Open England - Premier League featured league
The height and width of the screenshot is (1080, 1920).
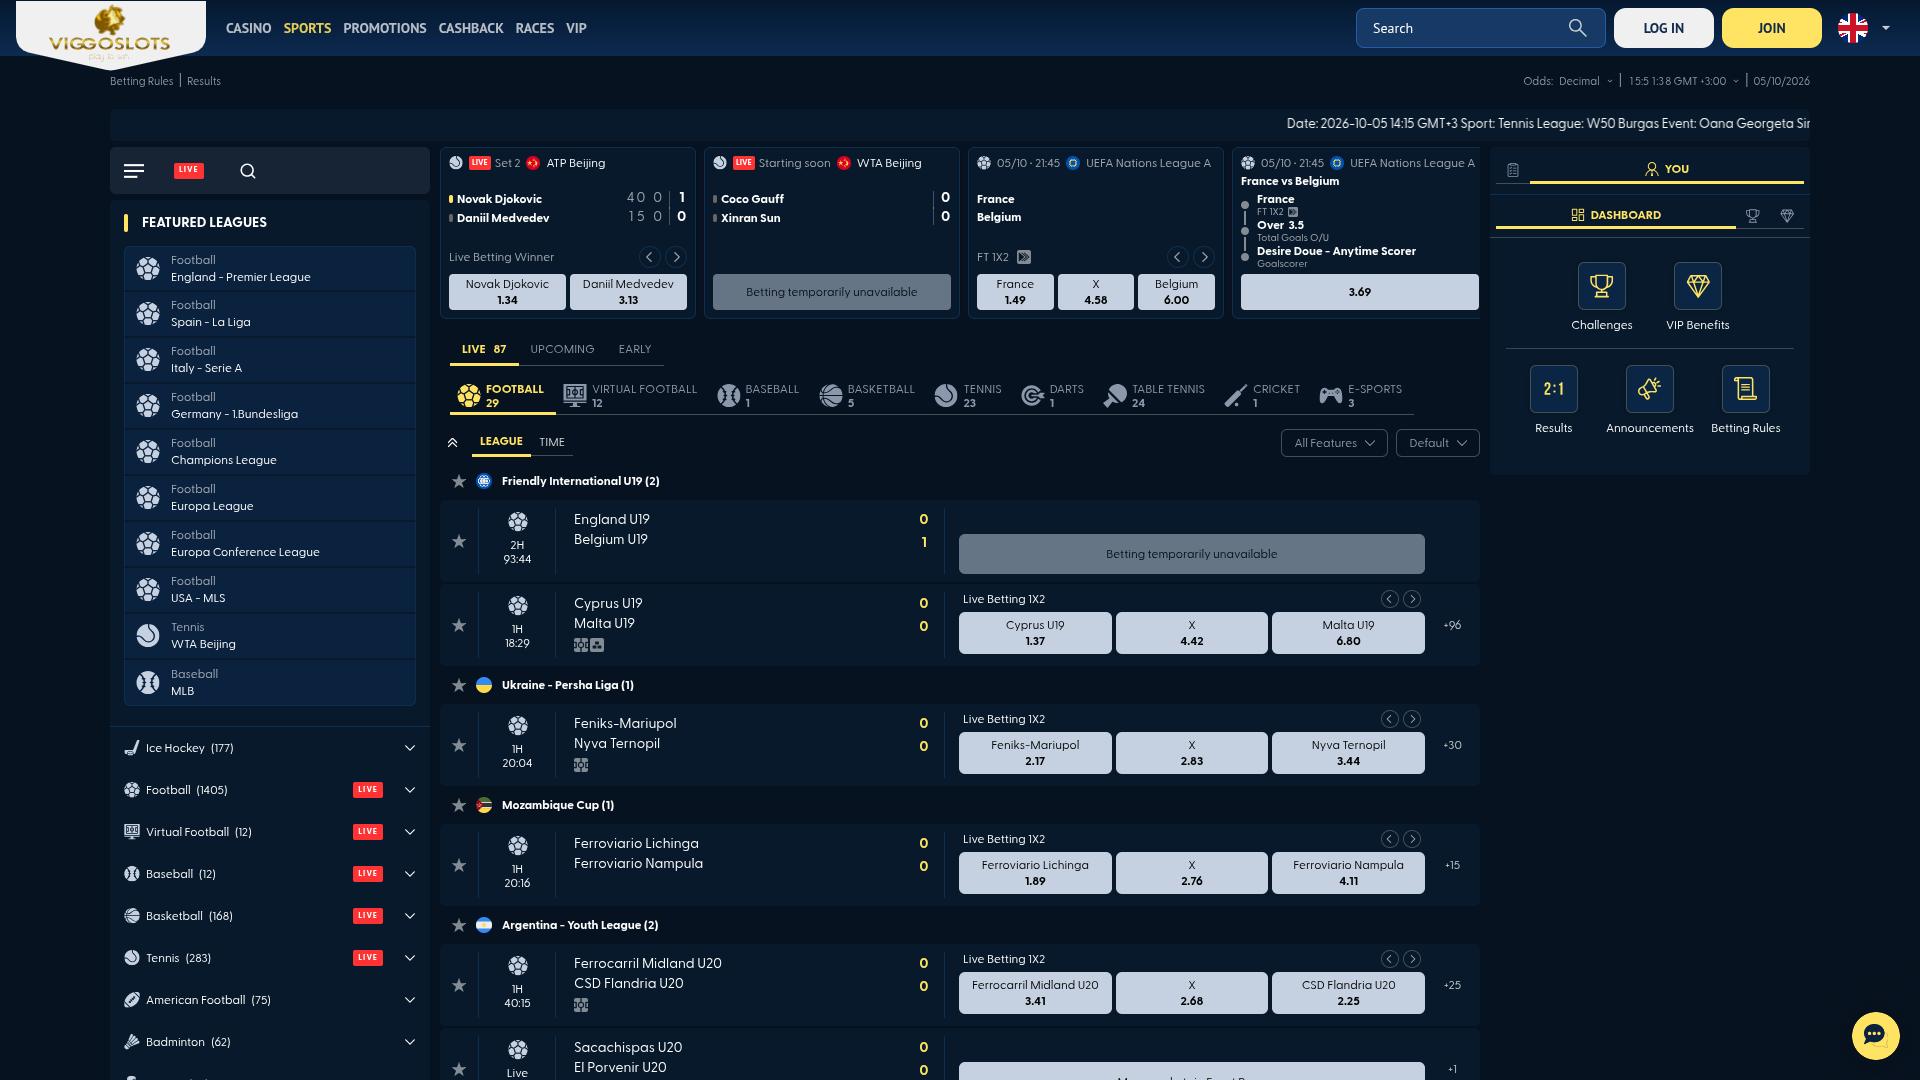point(270,268)
